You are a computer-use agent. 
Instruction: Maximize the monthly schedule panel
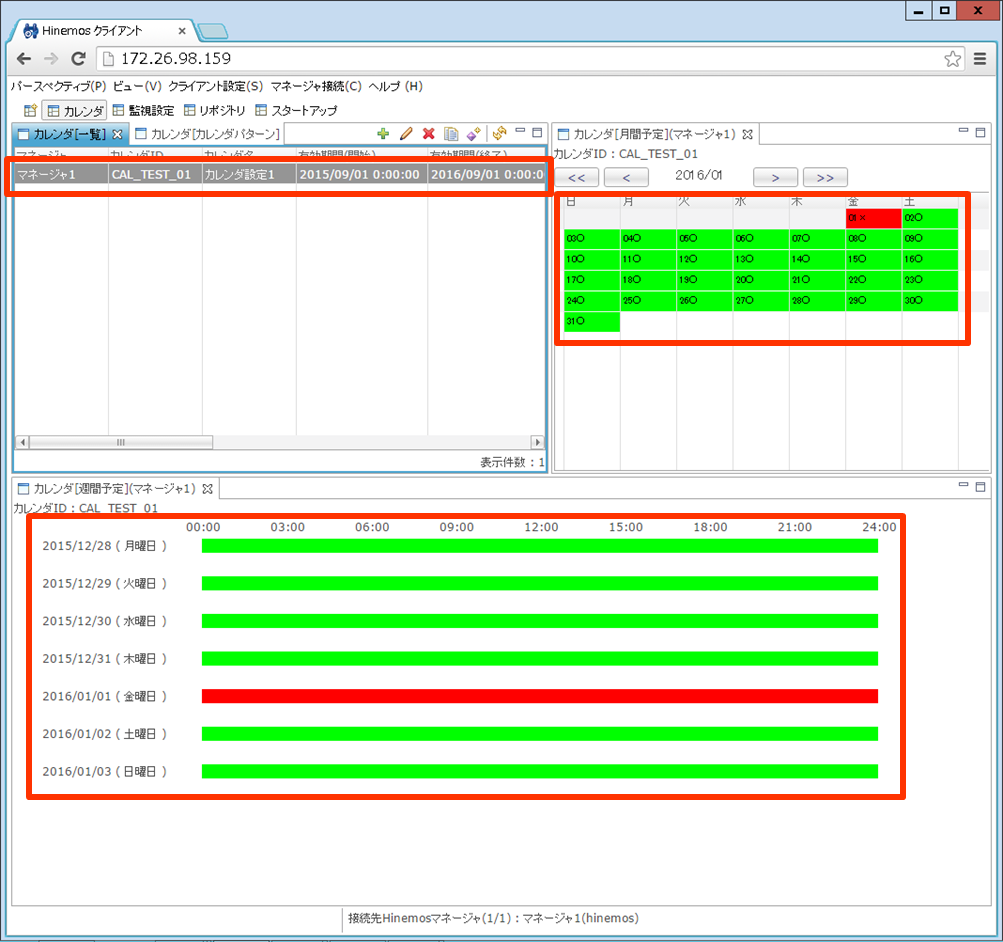(x=981, y=132)
